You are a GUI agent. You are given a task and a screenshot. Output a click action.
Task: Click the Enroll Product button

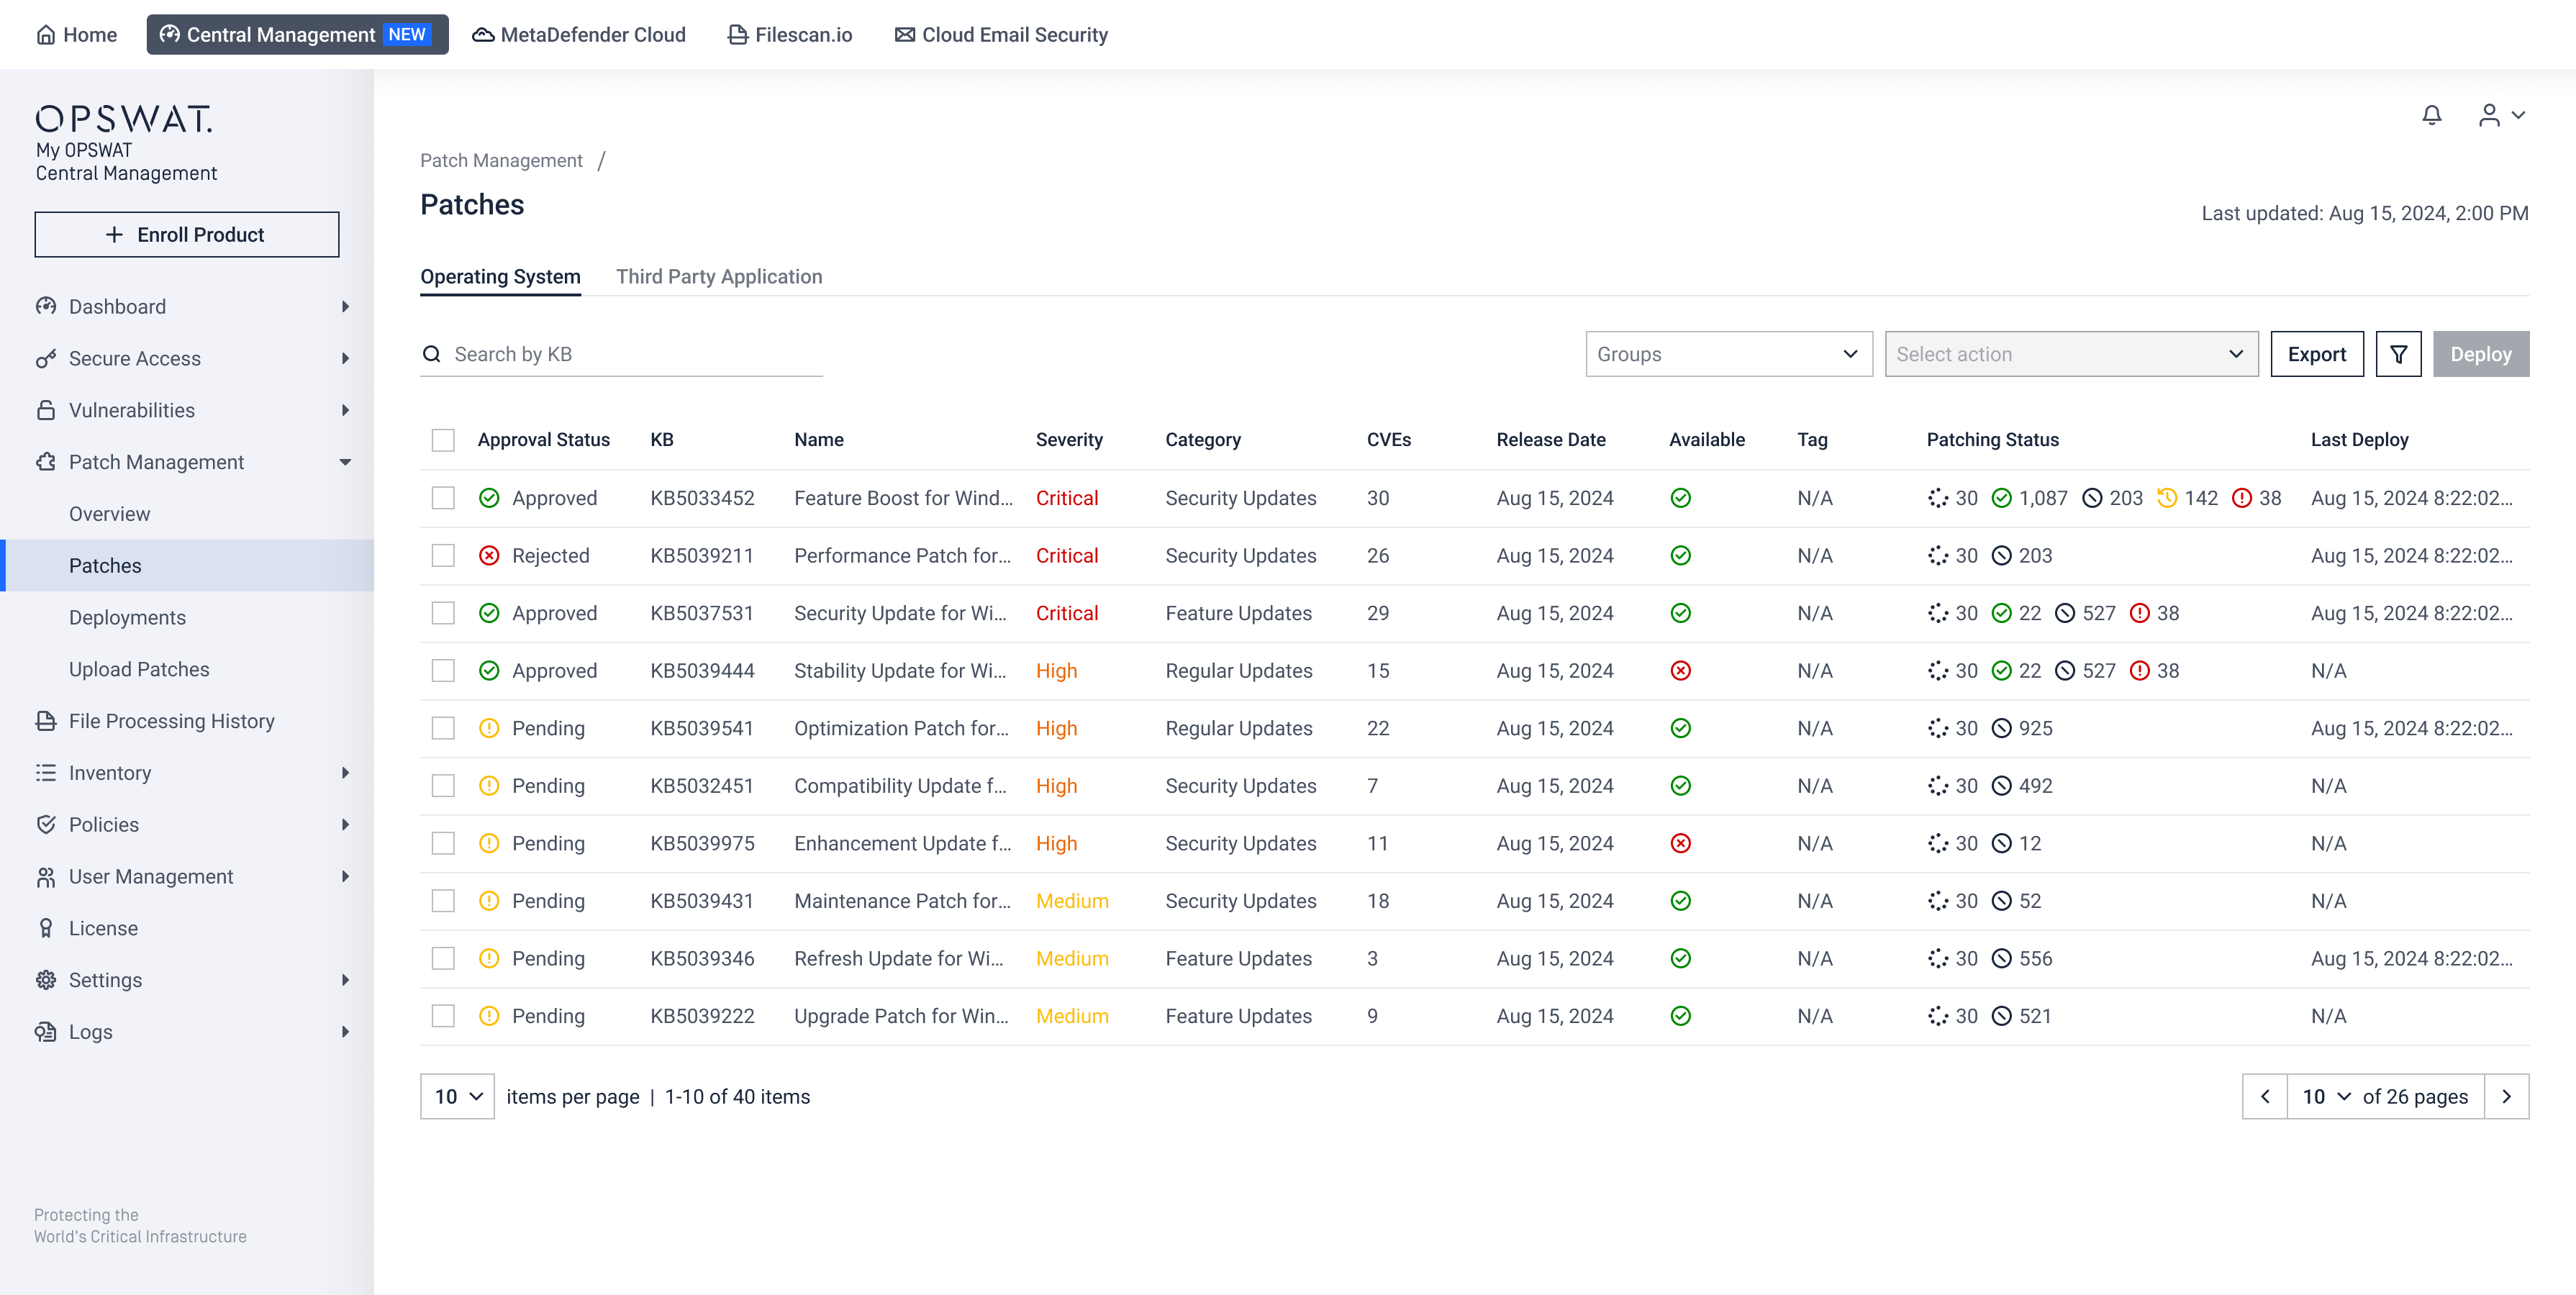coord(187,234)
